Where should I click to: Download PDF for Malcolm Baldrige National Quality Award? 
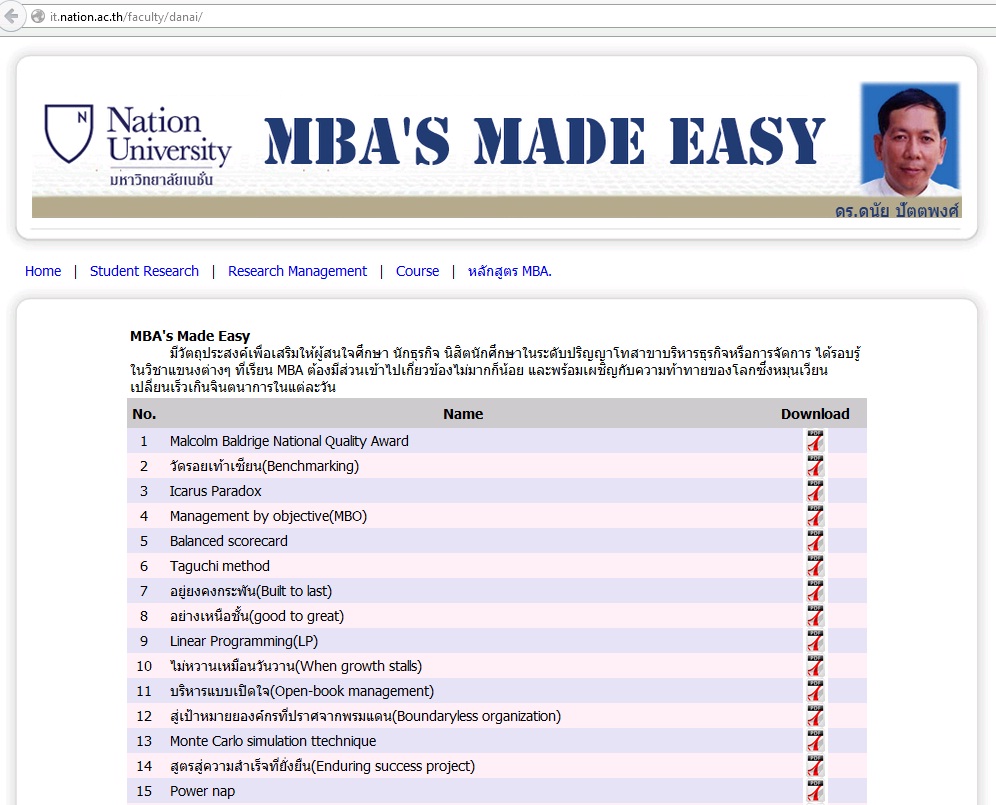click(815, 441)
